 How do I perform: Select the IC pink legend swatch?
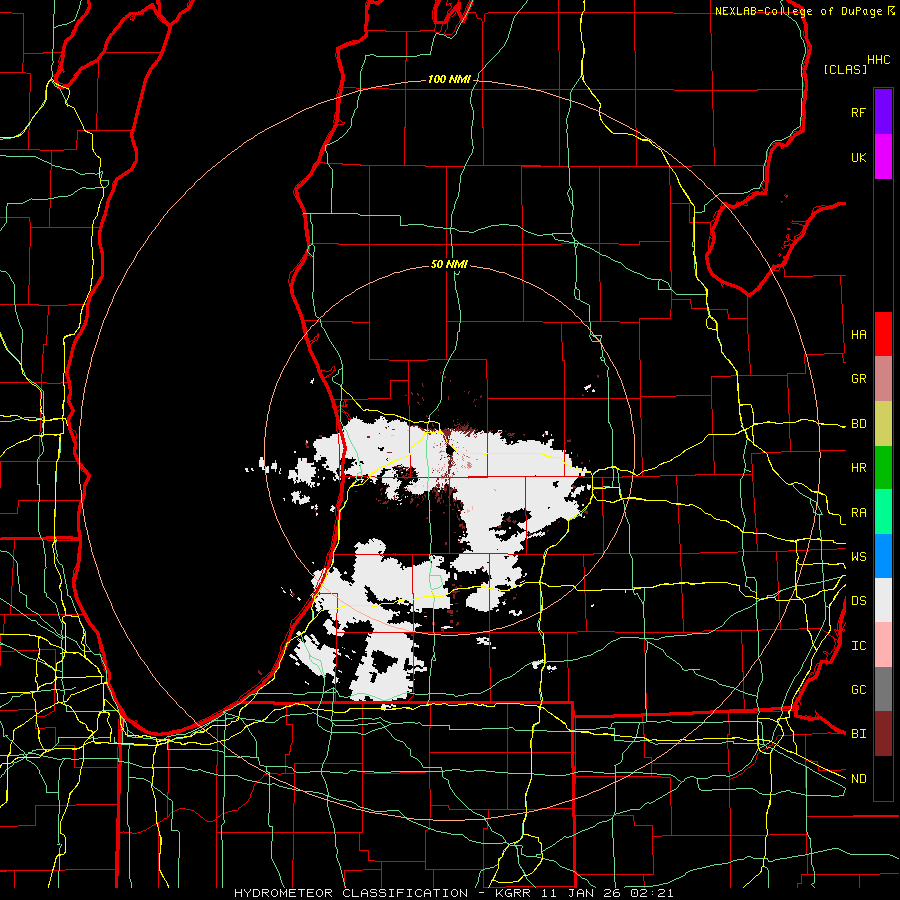[x=883, y=645]
